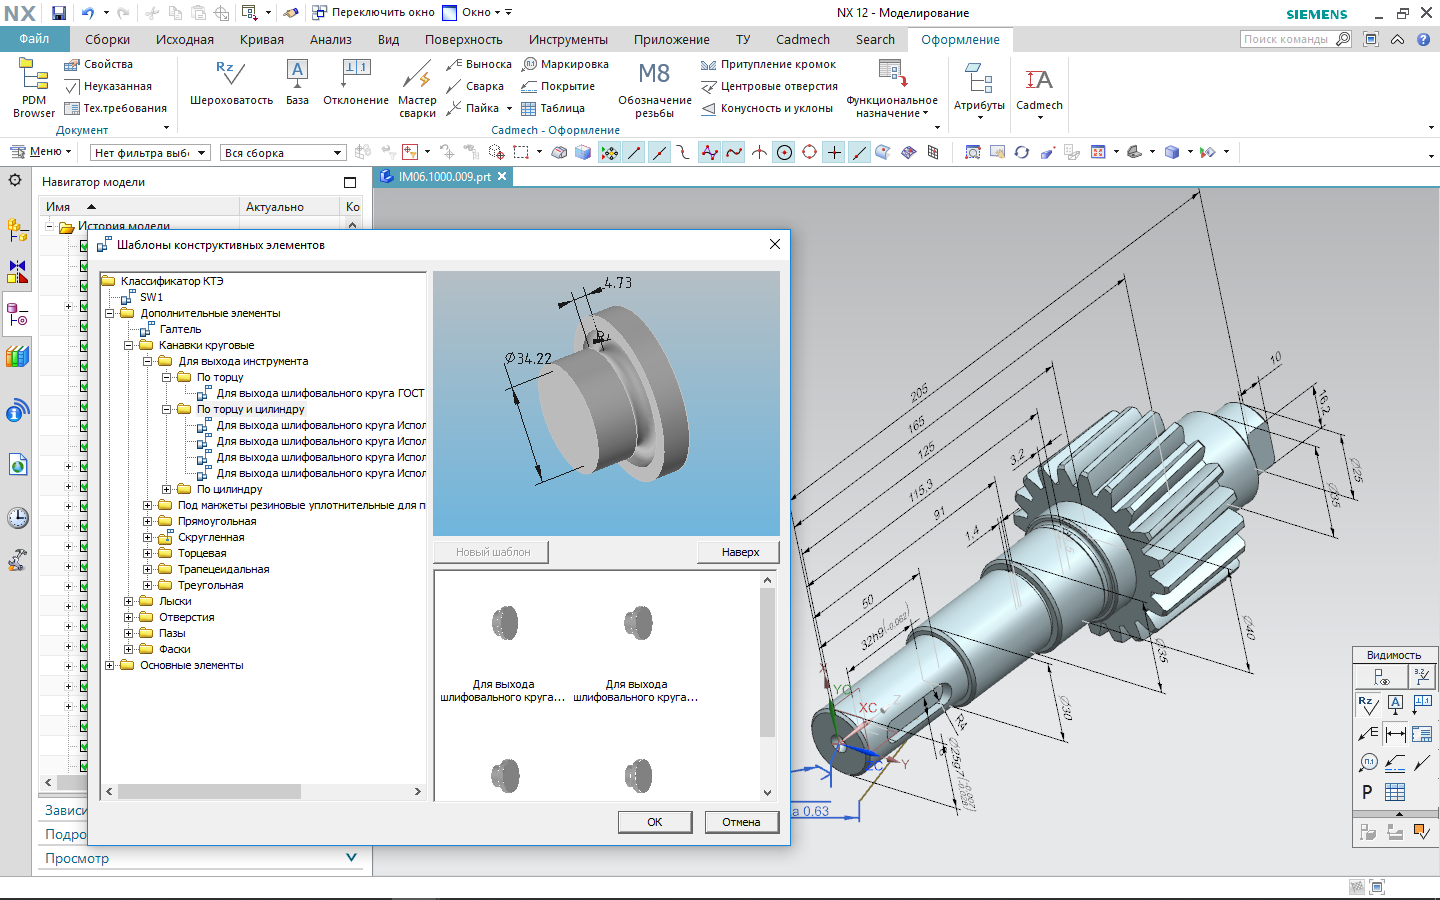Expand the Основные элементы node
Screen dimensions: 1440x900
[110, 666]
